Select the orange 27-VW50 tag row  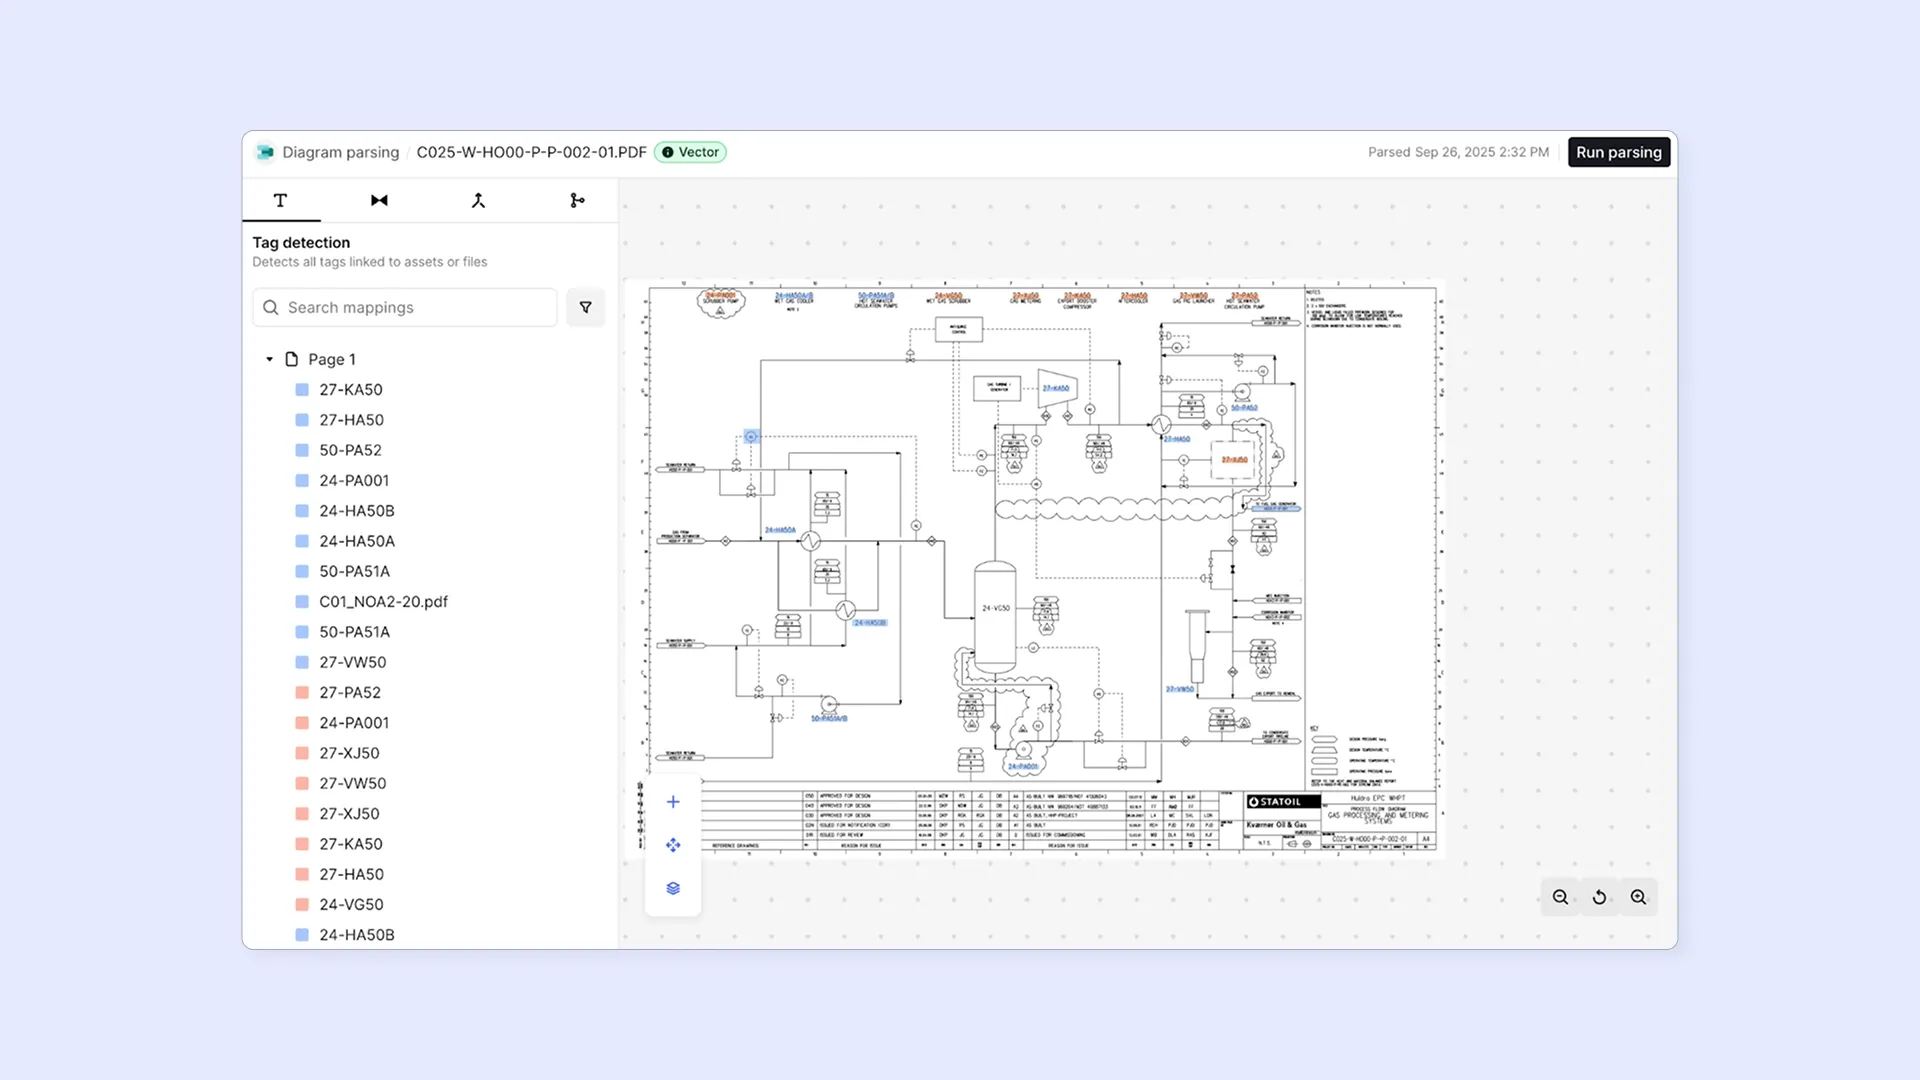tap(352, 783)
